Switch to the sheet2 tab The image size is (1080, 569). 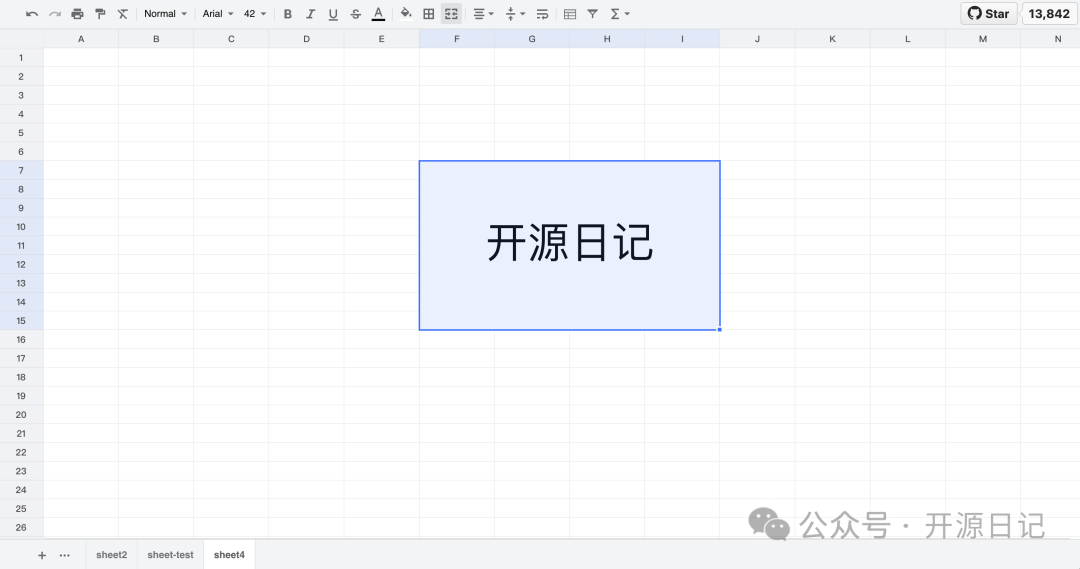coord(111,555)
